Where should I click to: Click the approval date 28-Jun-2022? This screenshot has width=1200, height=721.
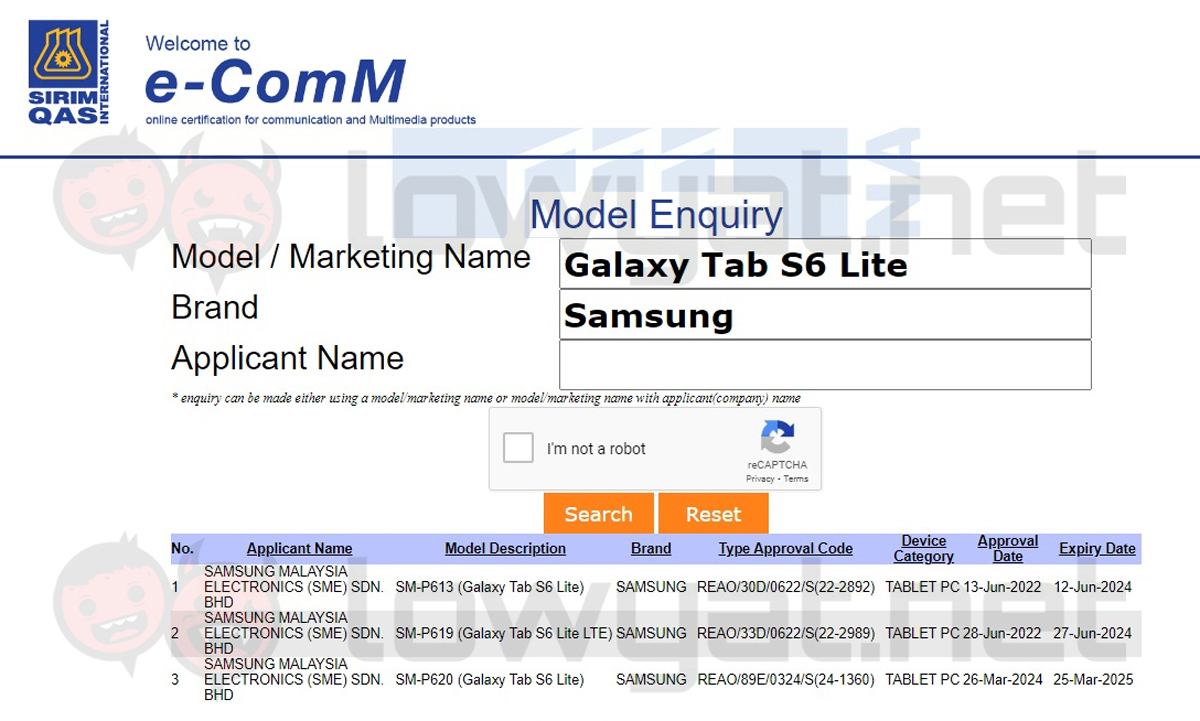click(1002, 633)
